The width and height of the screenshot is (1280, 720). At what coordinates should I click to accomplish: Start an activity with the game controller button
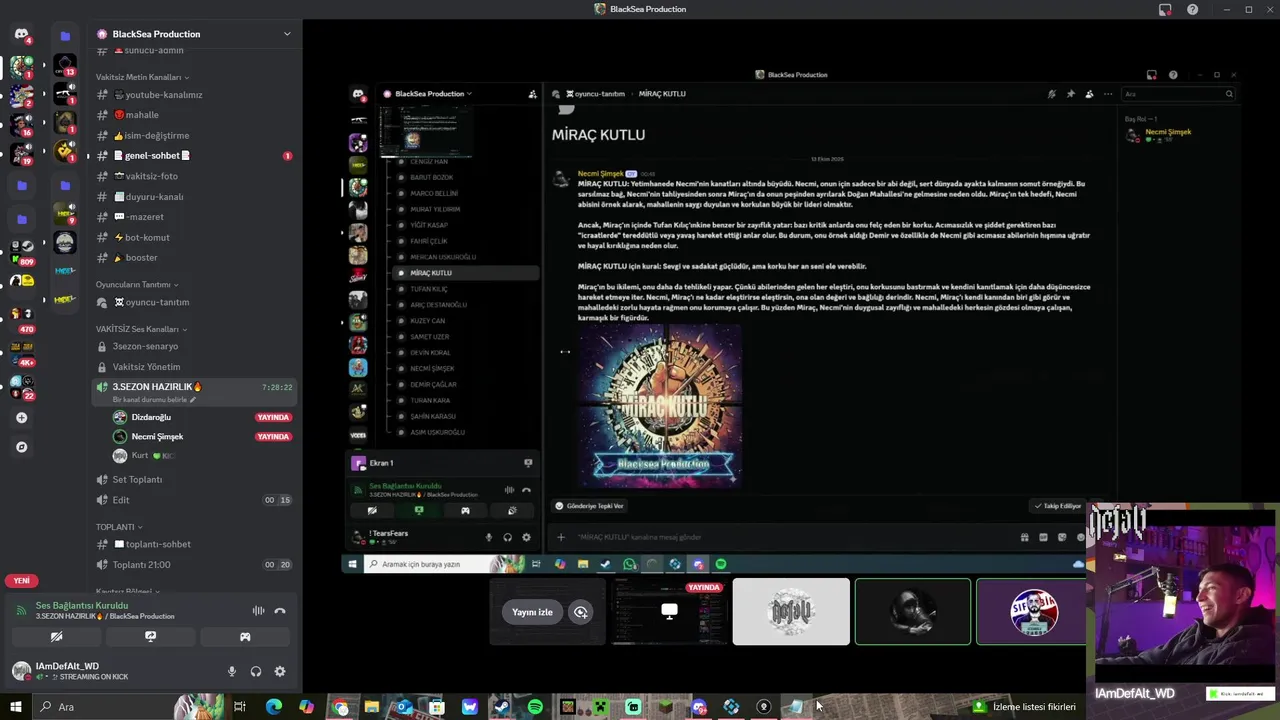coord(245,636)
